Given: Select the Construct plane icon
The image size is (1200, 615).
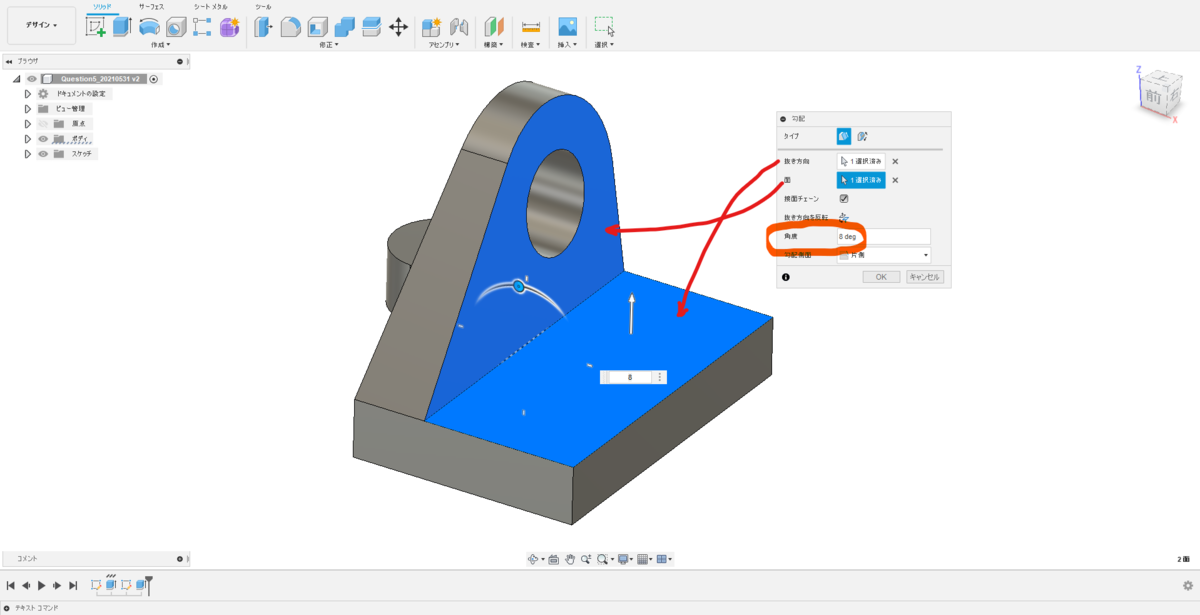Looking at the screenshot, I should pos(494,27).
